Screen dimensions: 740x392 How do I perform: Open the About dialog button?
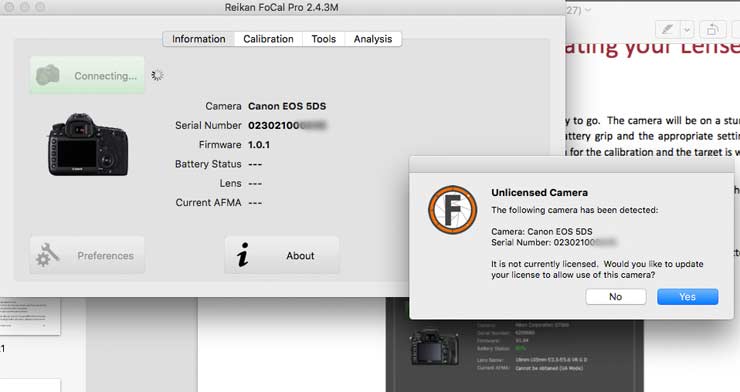[x=282, y=255]
